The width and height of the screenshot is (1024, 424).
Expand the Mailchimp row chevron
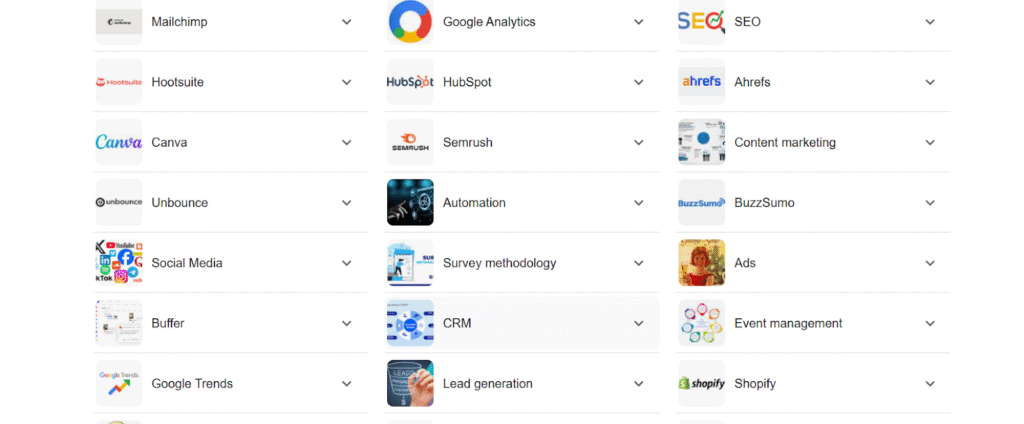pos(347,22)
